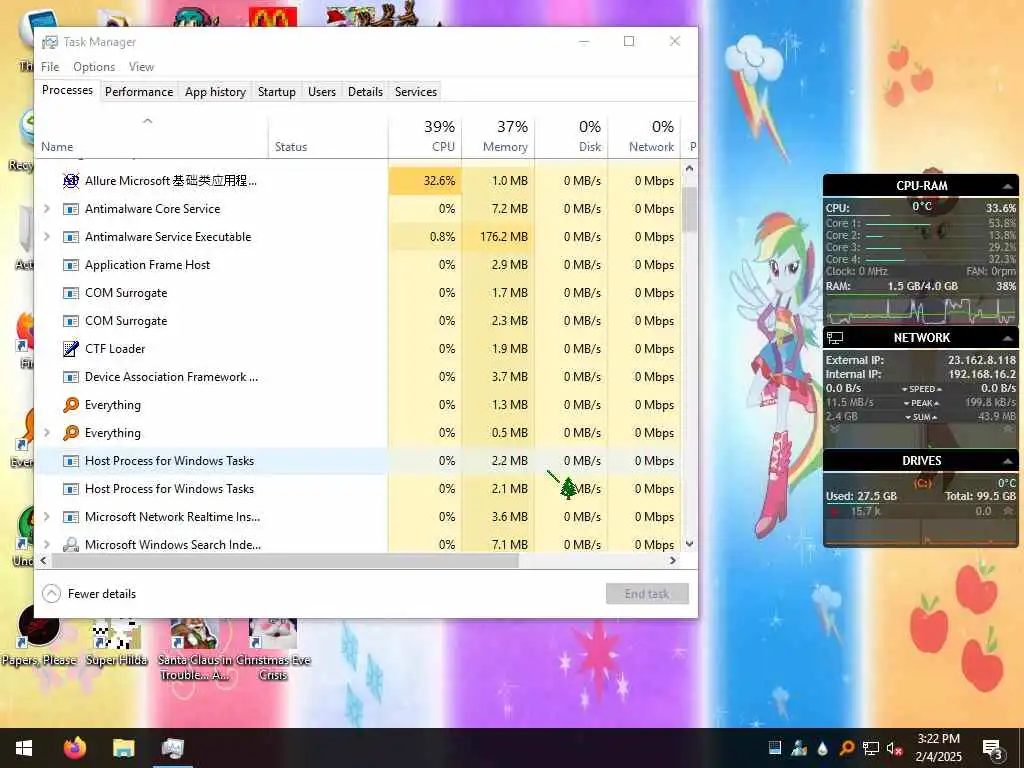Click the Antimalware Service Executable icon
1024x768 pixels.
pyautogui.click(x=71, y=237)
